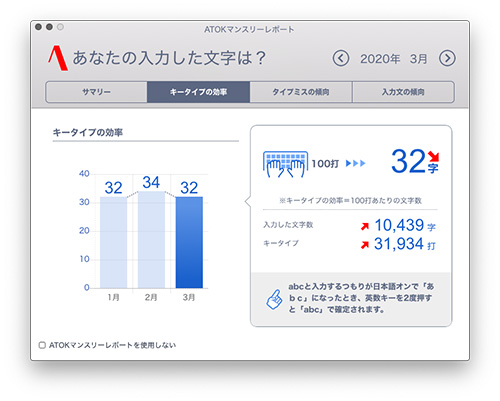Click the window title ATOKマンスリーレポート

[249, 30]
